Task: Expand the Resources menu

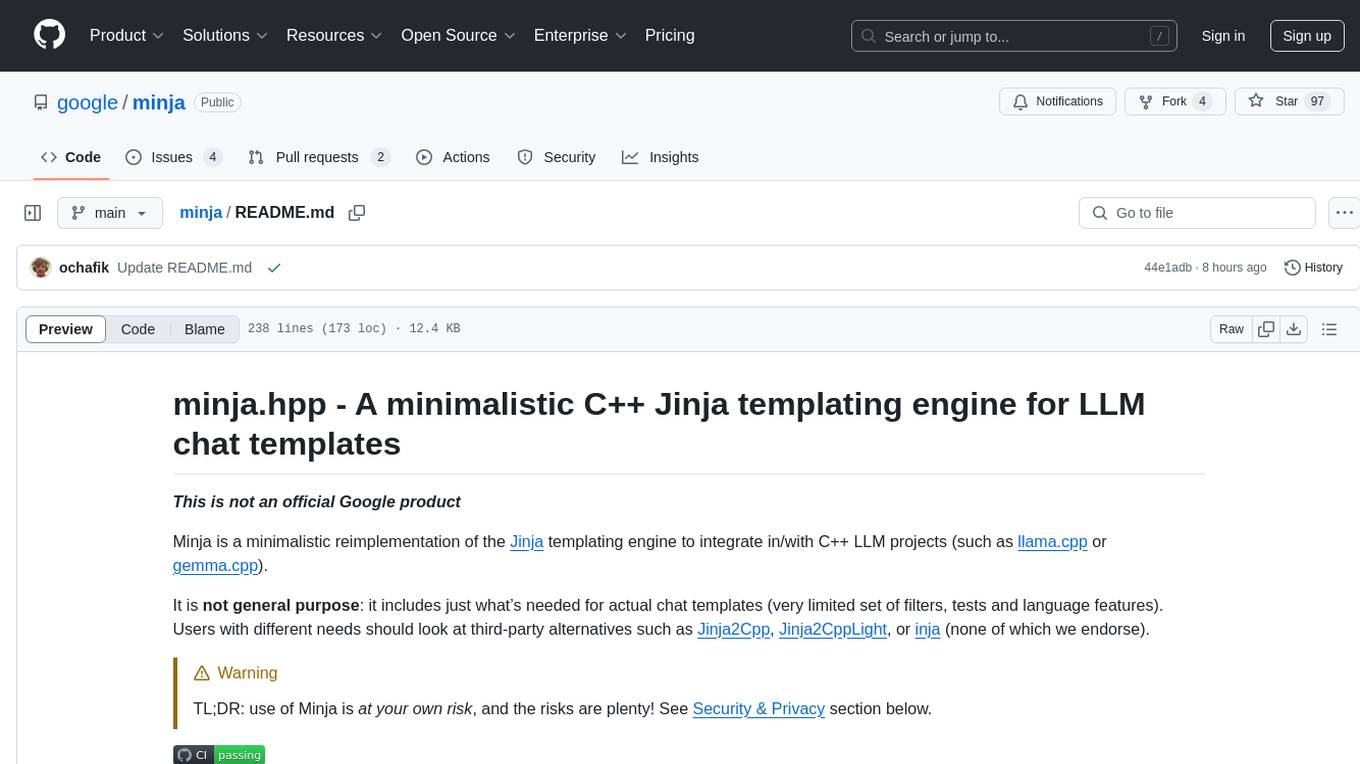Action: tap(334, 35)
